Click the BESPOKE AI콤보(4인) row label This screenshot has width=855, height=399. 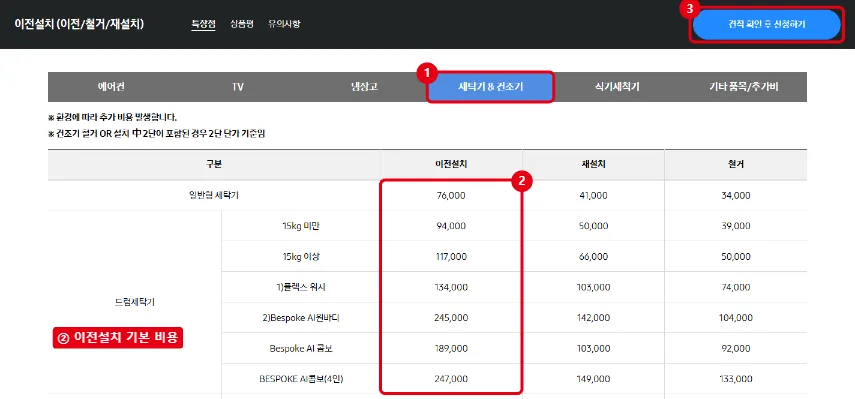coord(301,379)
